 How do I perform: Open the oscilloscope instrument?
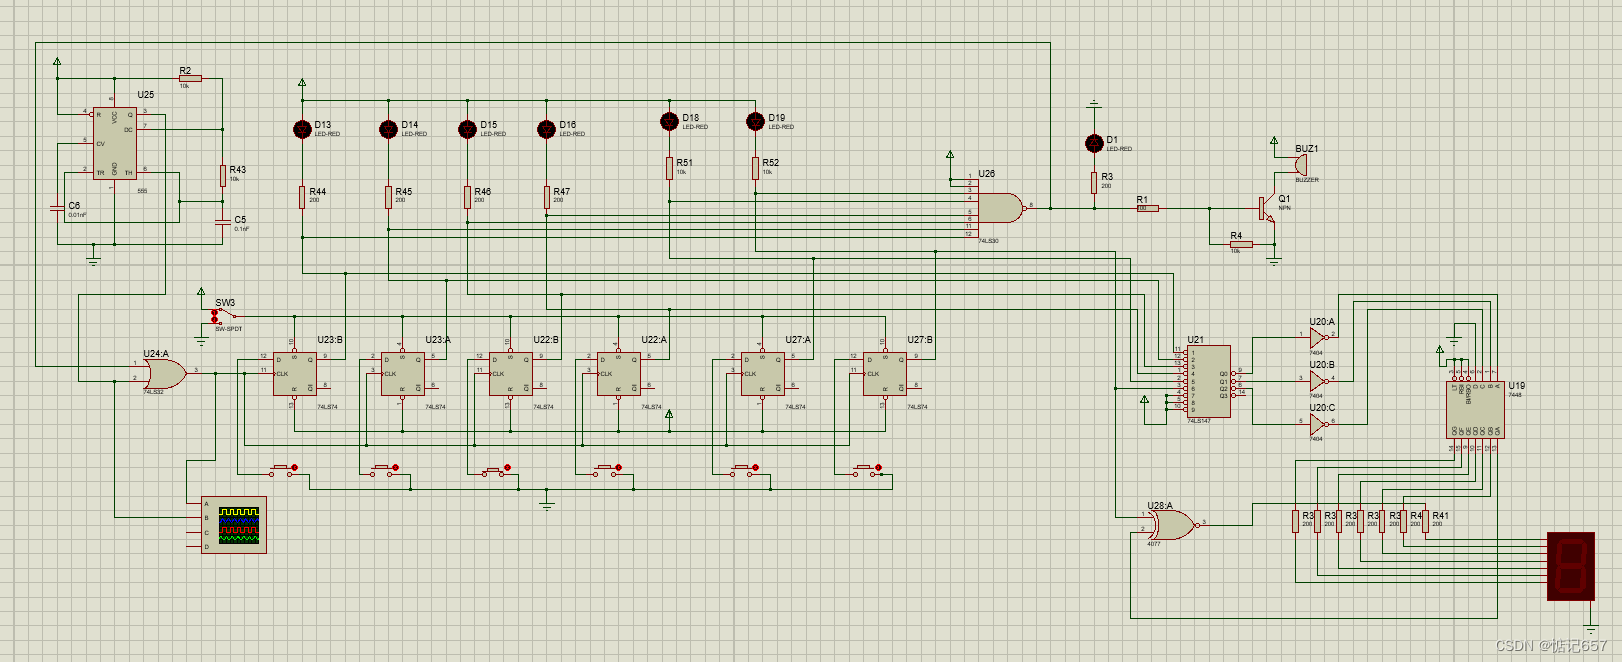234,525
